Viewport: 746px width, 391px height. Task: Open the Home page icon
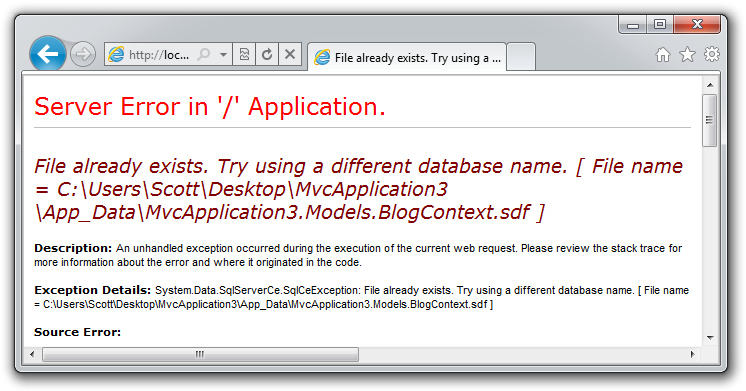click(x=663, y=55)
